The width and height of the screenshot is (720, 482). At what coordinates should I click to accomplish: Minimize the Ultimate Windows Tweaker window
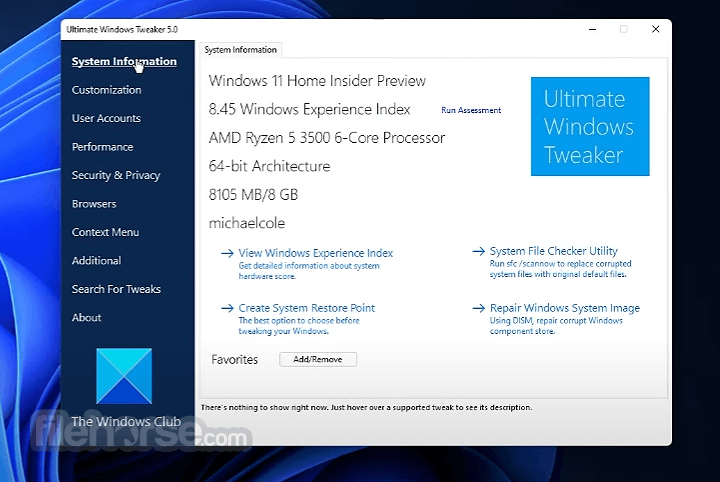592,29
